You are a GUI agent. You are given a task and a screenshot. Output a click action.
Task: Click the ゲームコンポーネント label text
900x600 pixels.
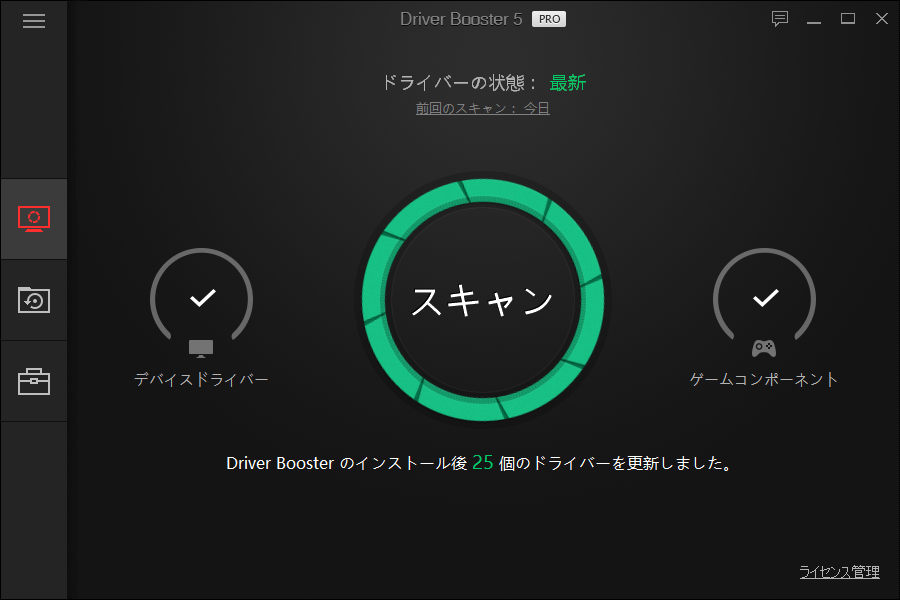click(764, 380)
